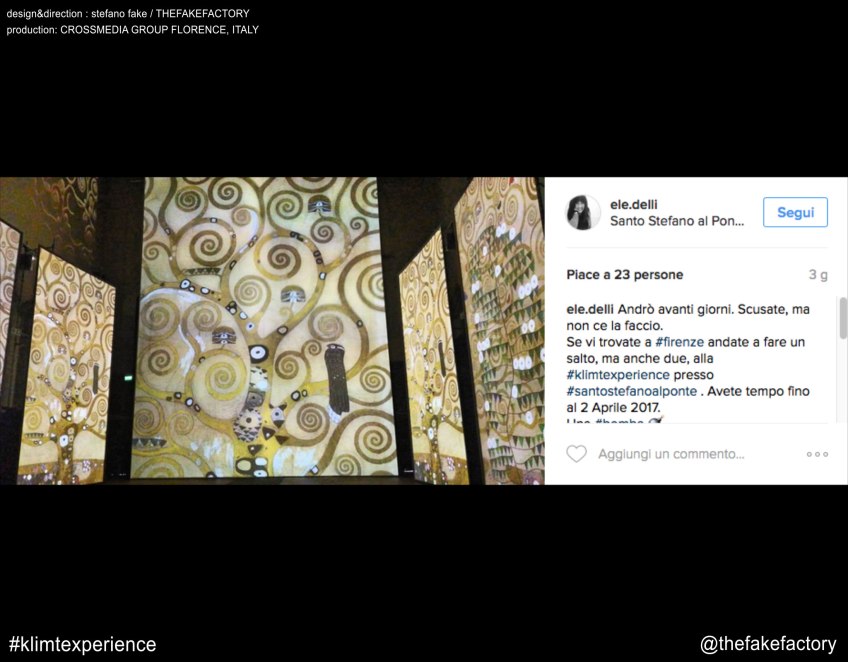Screen dimensions: 848x662
Task: Click the heart like icon
Action: (x=576, y=454)
